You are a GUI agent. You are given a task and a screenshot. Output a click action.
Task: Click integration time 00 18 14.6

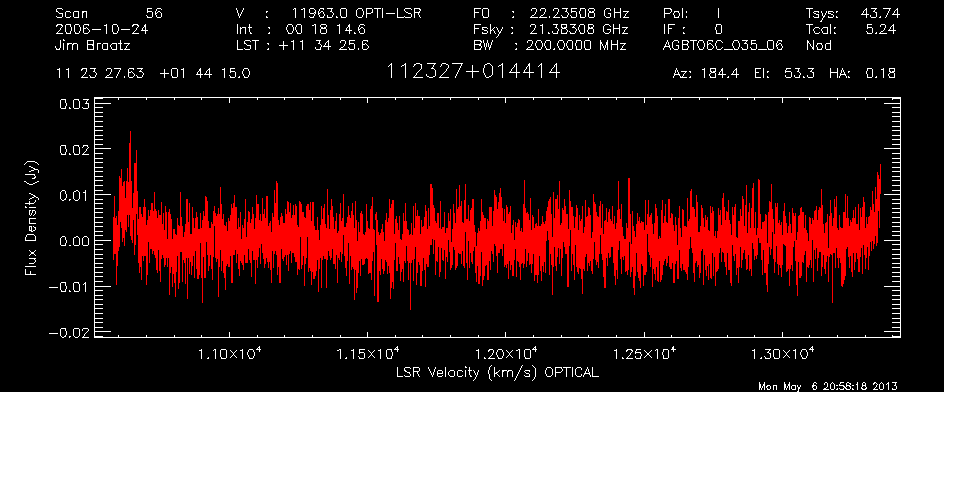tap(326, 29)
